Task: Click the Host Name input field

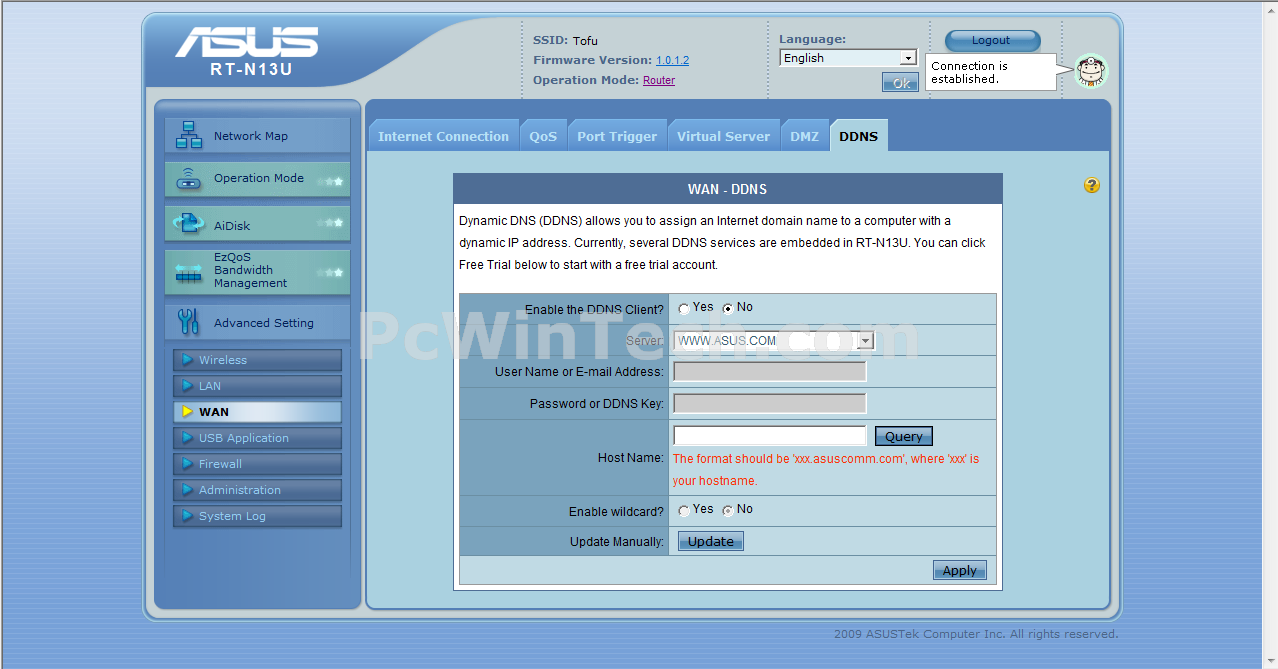Action: 770,436
